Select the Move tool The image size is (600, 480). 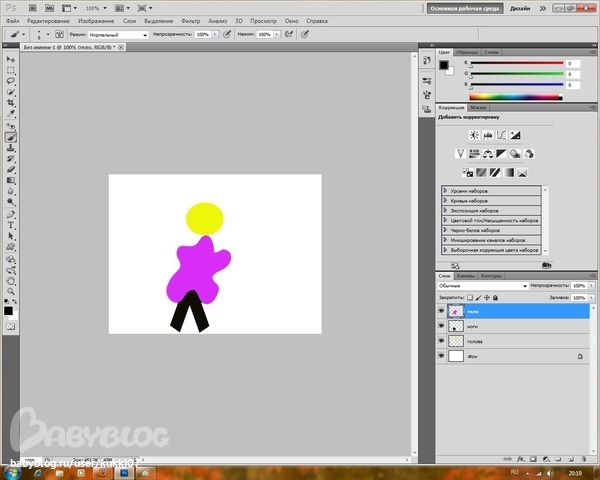[x=11, y=60]
